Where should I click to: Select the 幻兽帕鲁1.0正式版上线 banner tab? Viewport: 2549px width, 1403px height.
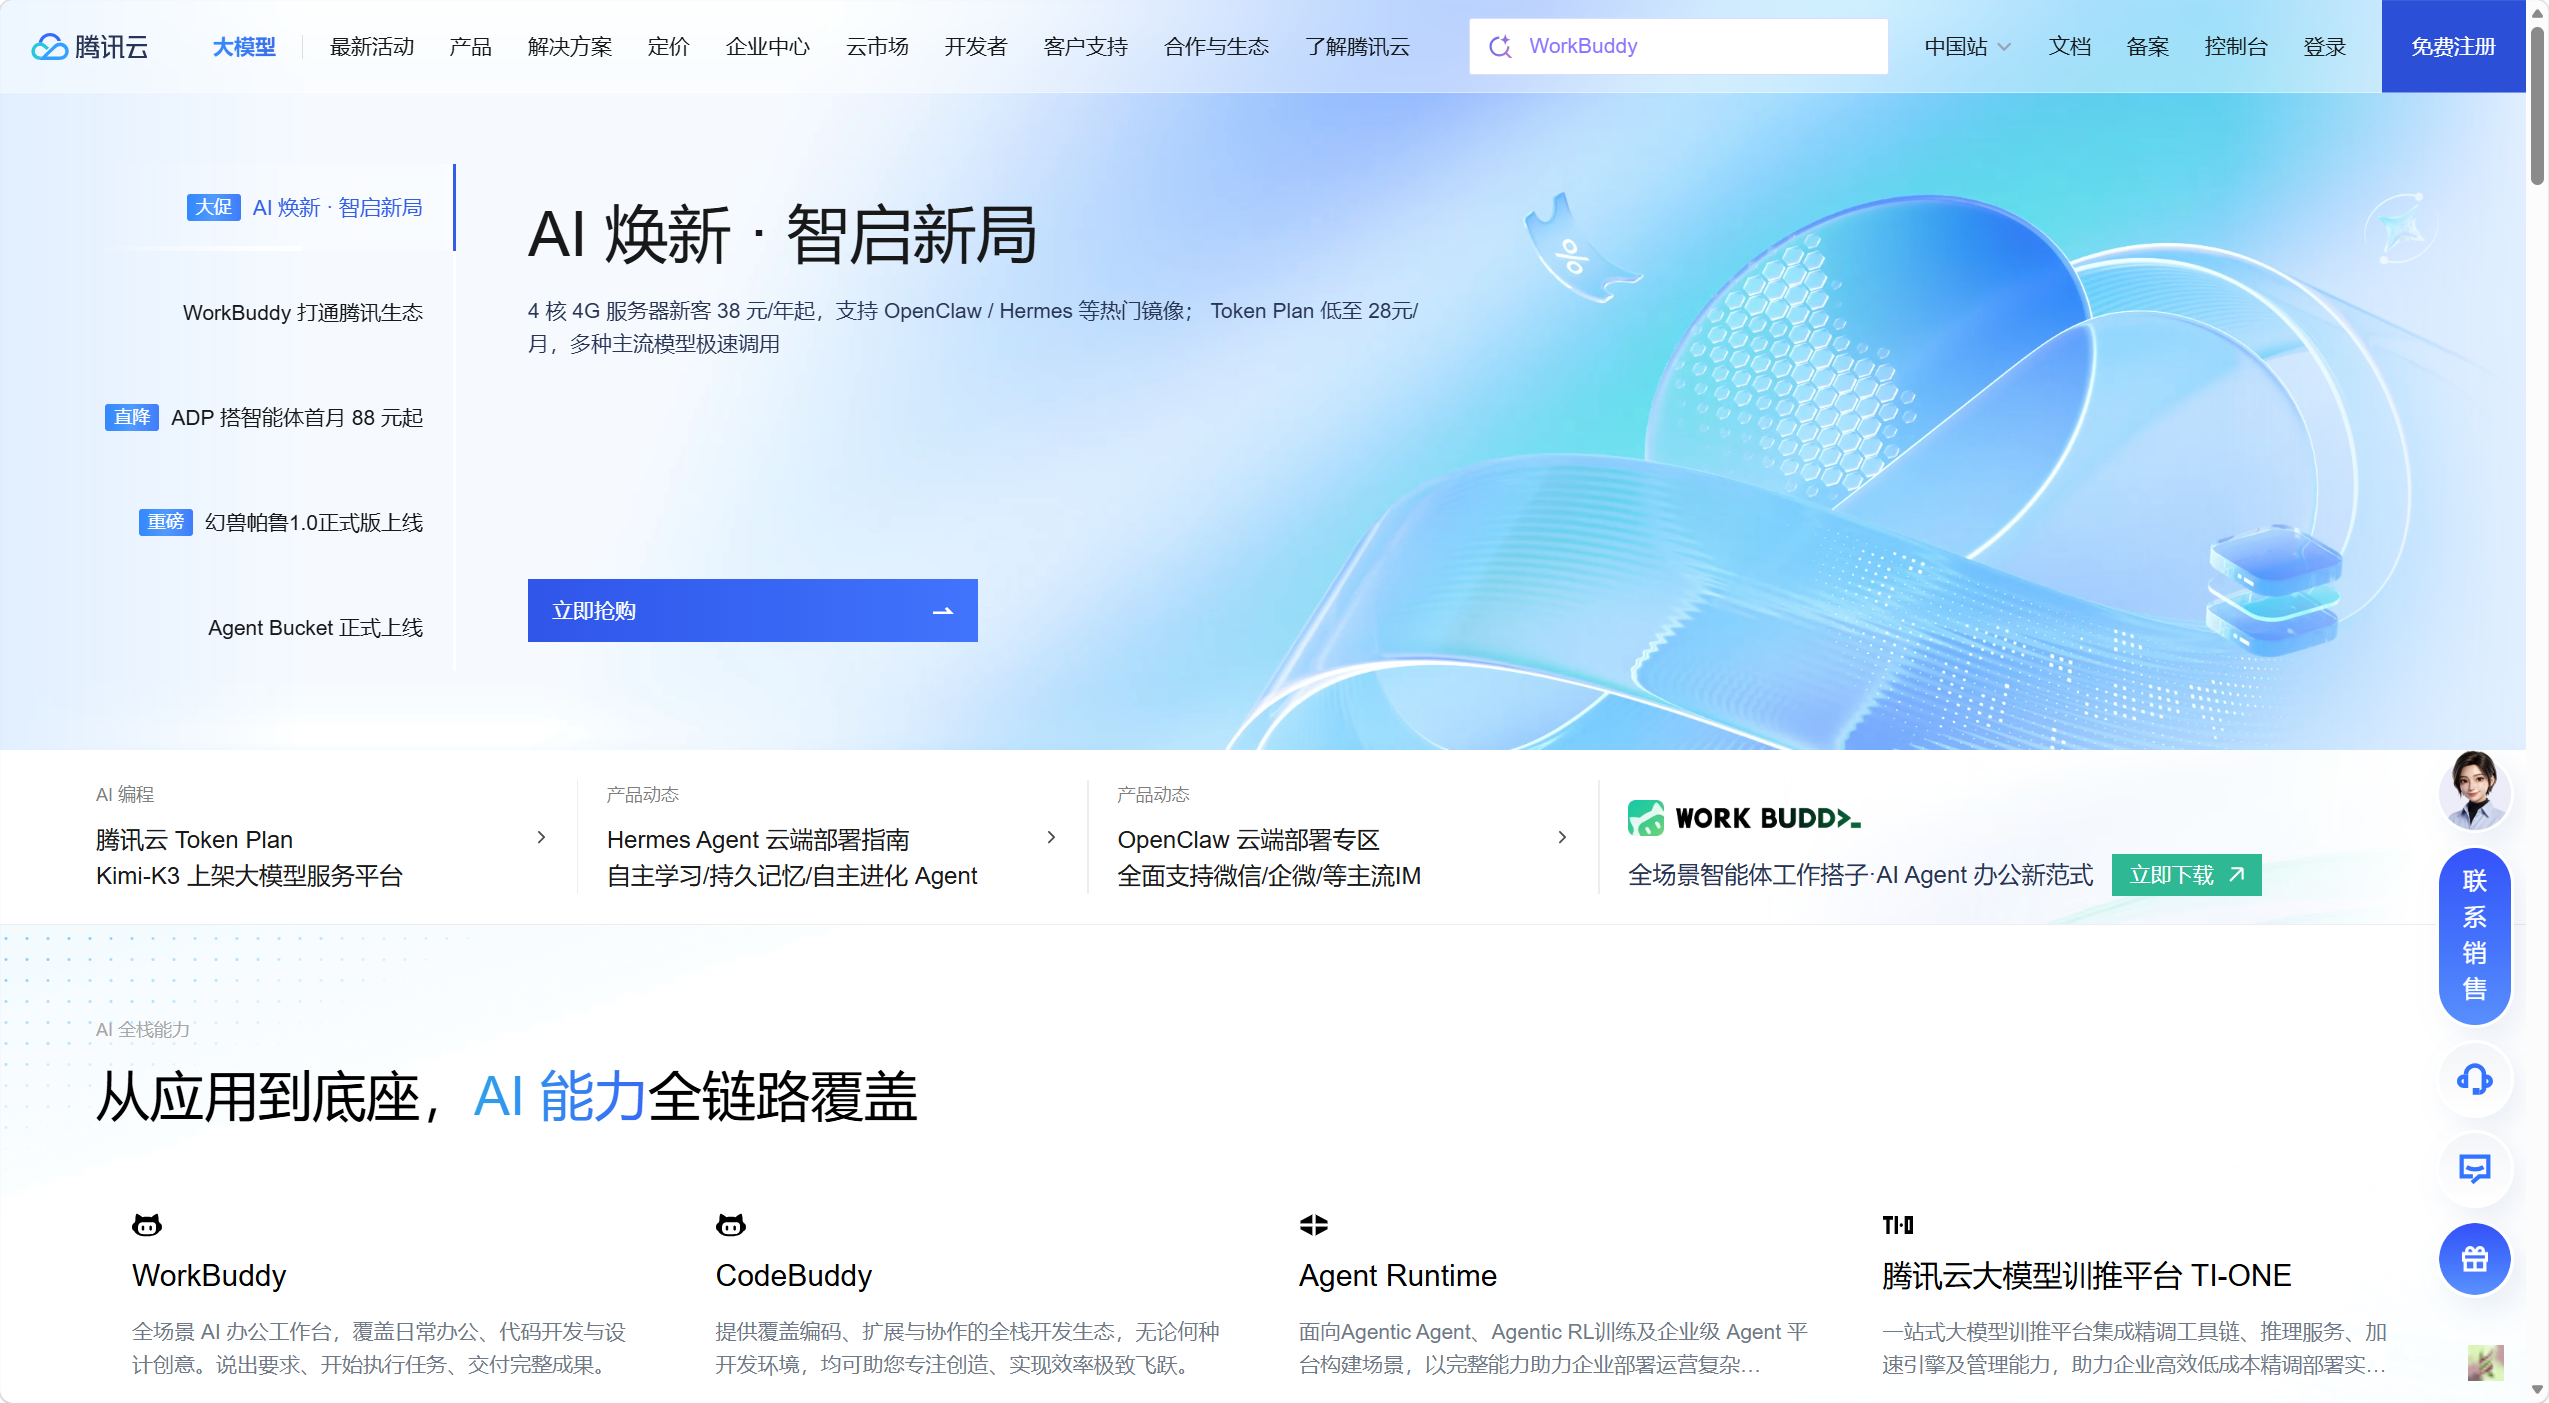[x=281, y=523]
